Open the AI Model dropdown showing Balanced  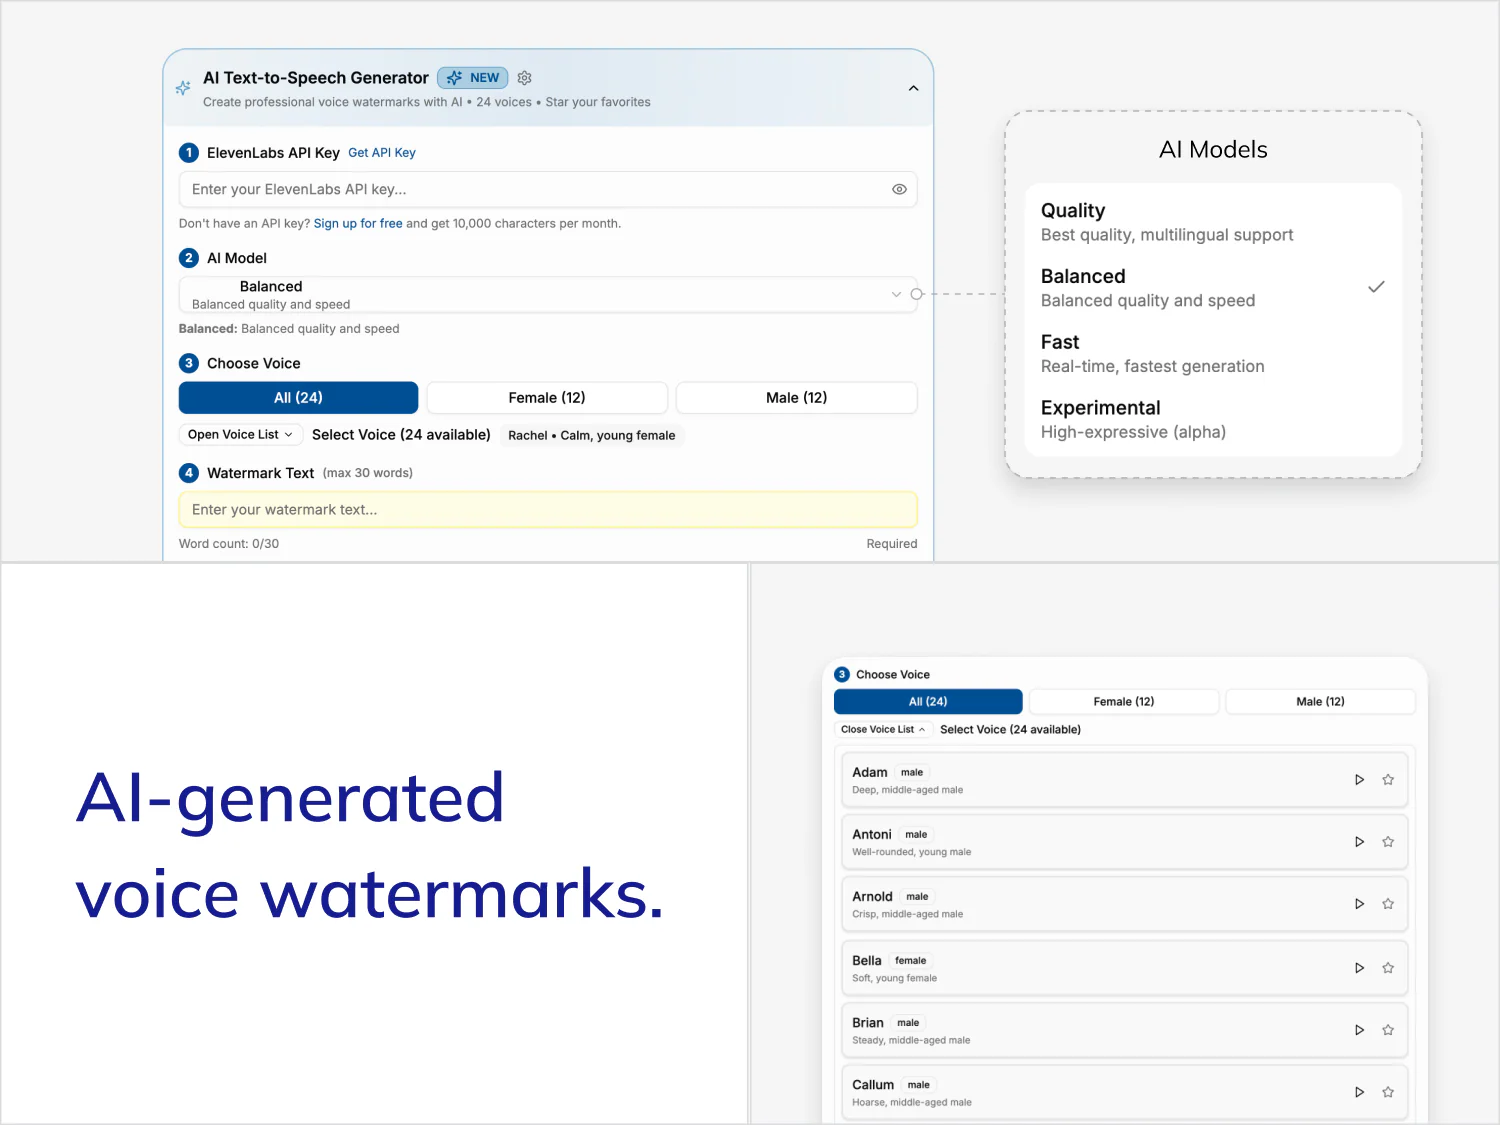(x=548, y=295)
